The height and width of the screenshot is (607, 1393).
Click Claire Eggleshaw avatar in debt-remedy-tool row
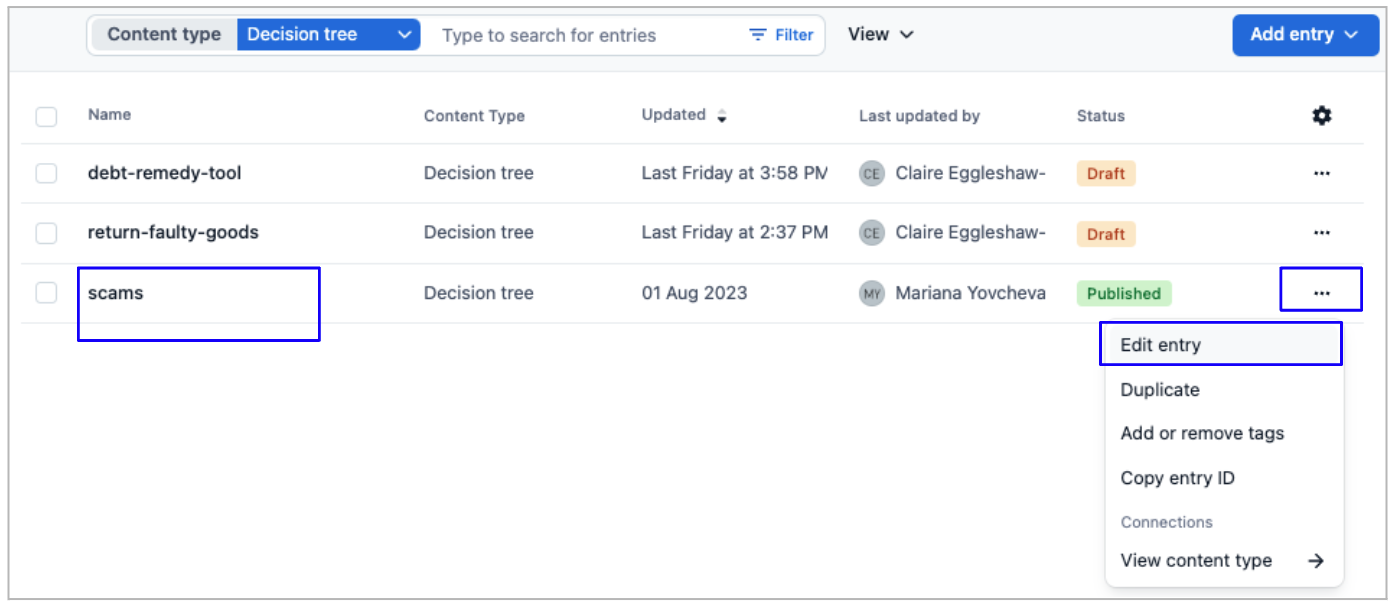pos(872,174)
